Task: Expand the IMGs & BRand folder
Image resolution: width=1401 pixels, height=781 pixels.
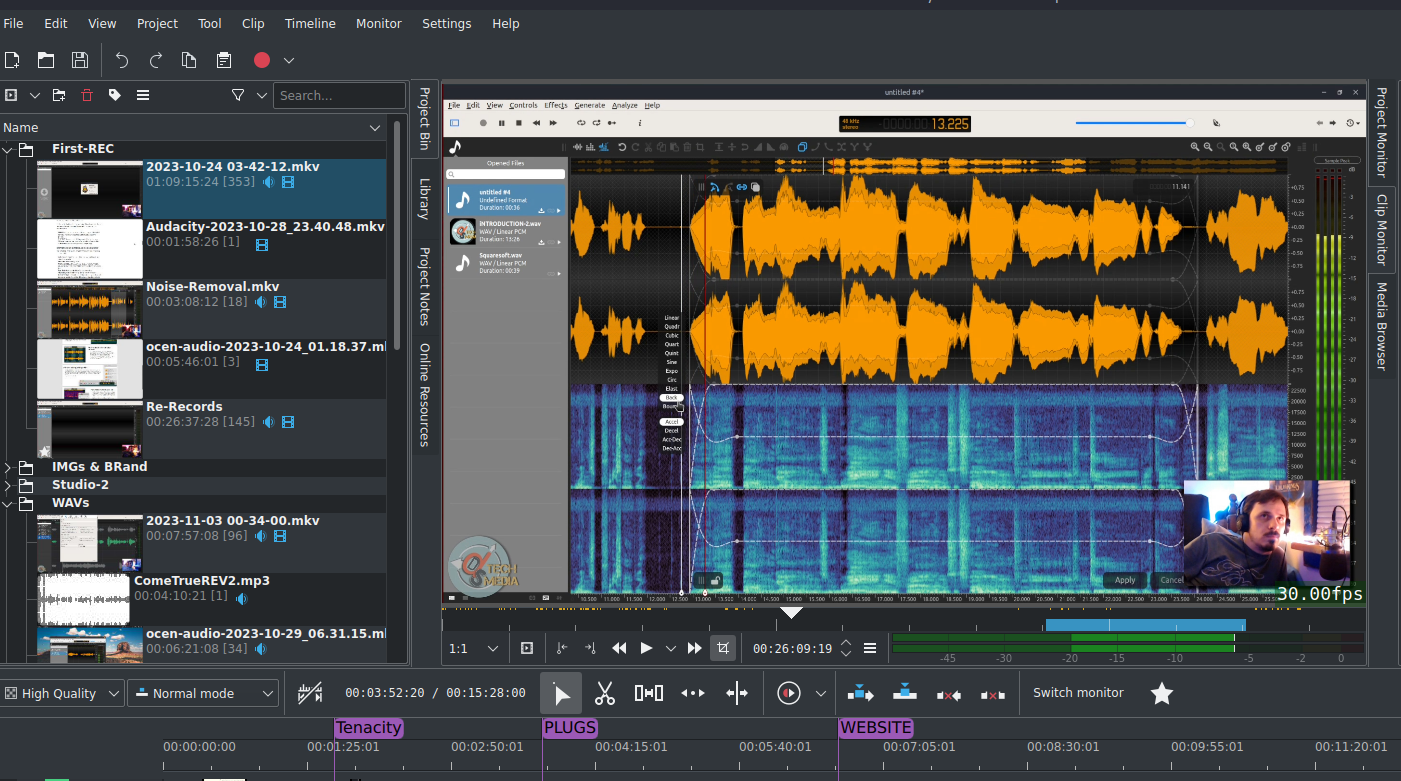Action: click(7, 467)
